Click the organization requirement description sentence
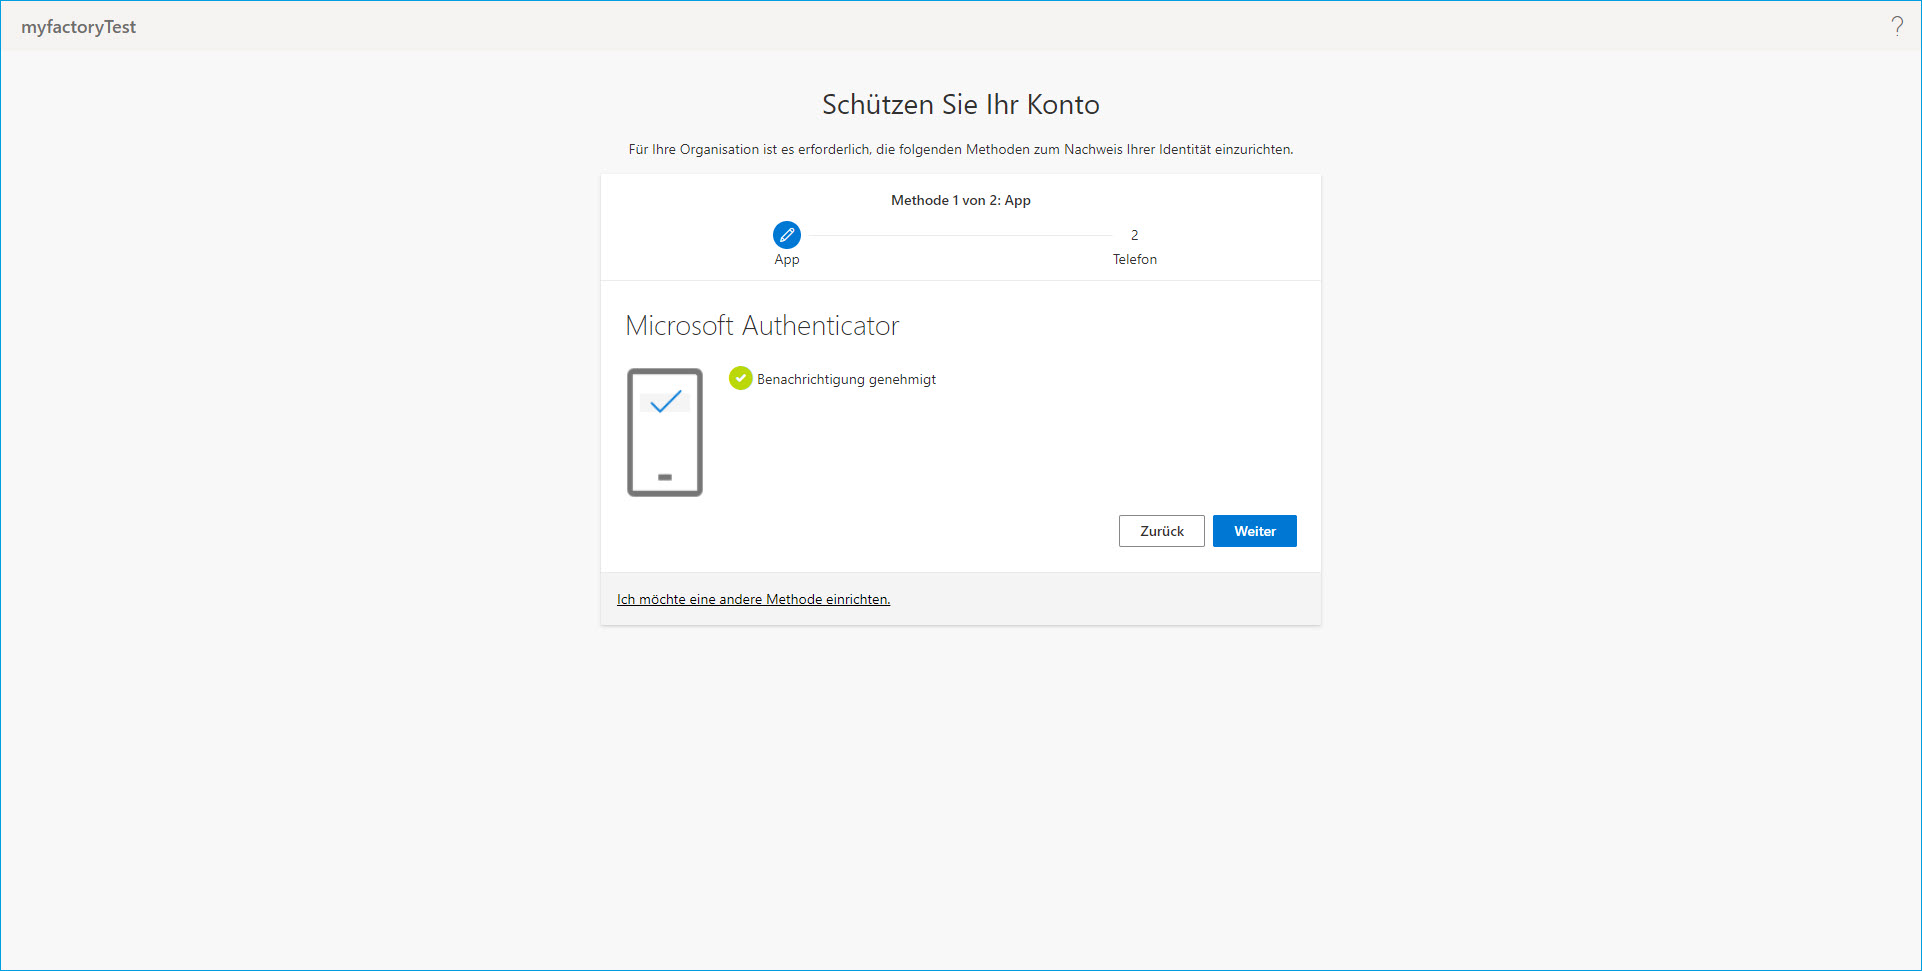This screenshot has height=971, width=1922. (961, 149)
